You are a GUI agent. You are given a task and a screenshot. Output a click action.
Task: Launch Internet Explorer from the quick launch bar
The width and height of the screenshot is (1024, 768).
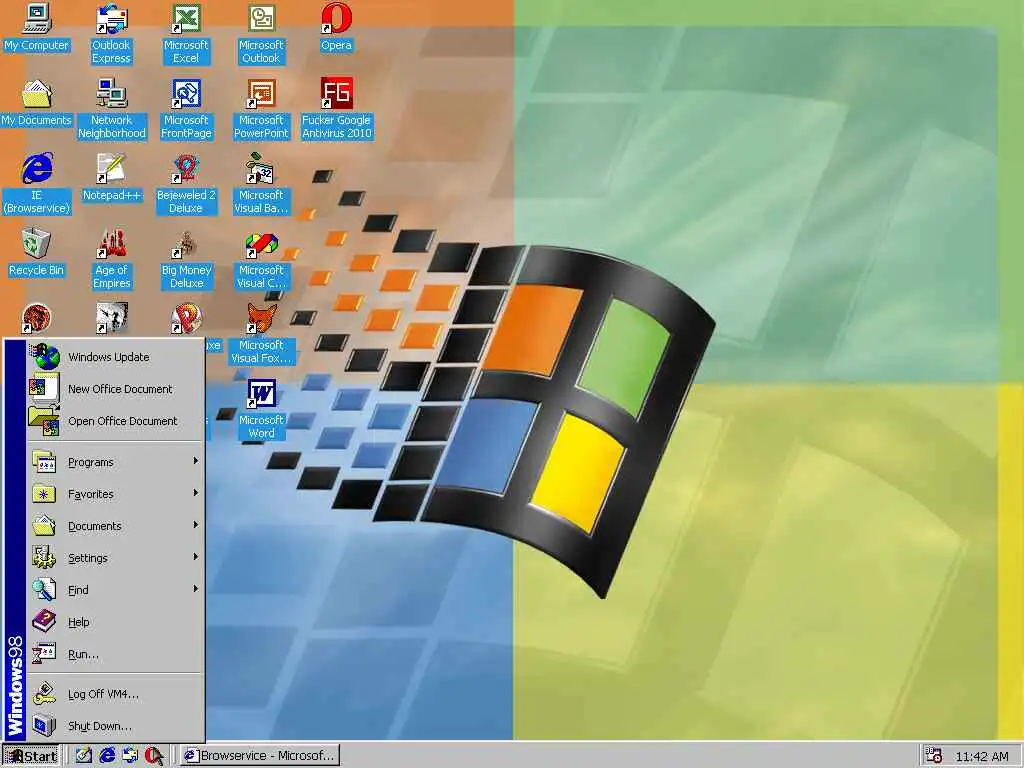(x=106, y=756)
